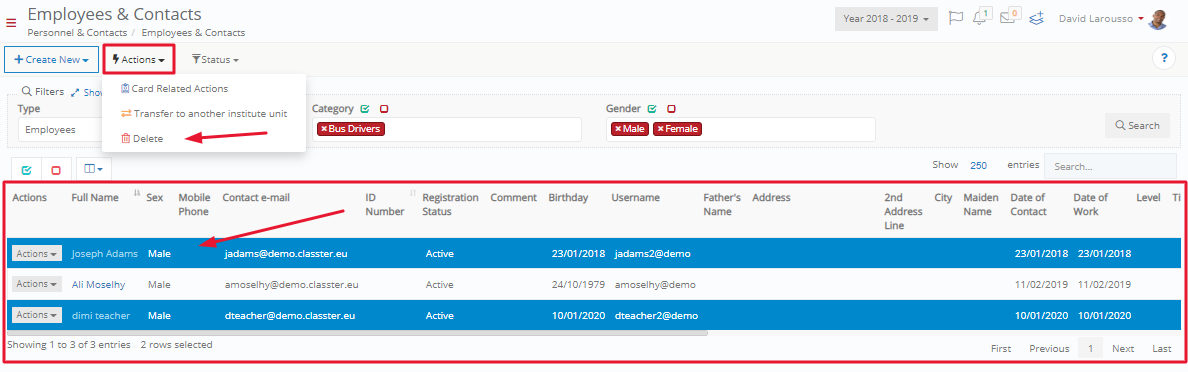Click David Larousso's profile avatar
Image resolution: width=1188 pixels, height=372 pixels.
[x=1158, y=19]
